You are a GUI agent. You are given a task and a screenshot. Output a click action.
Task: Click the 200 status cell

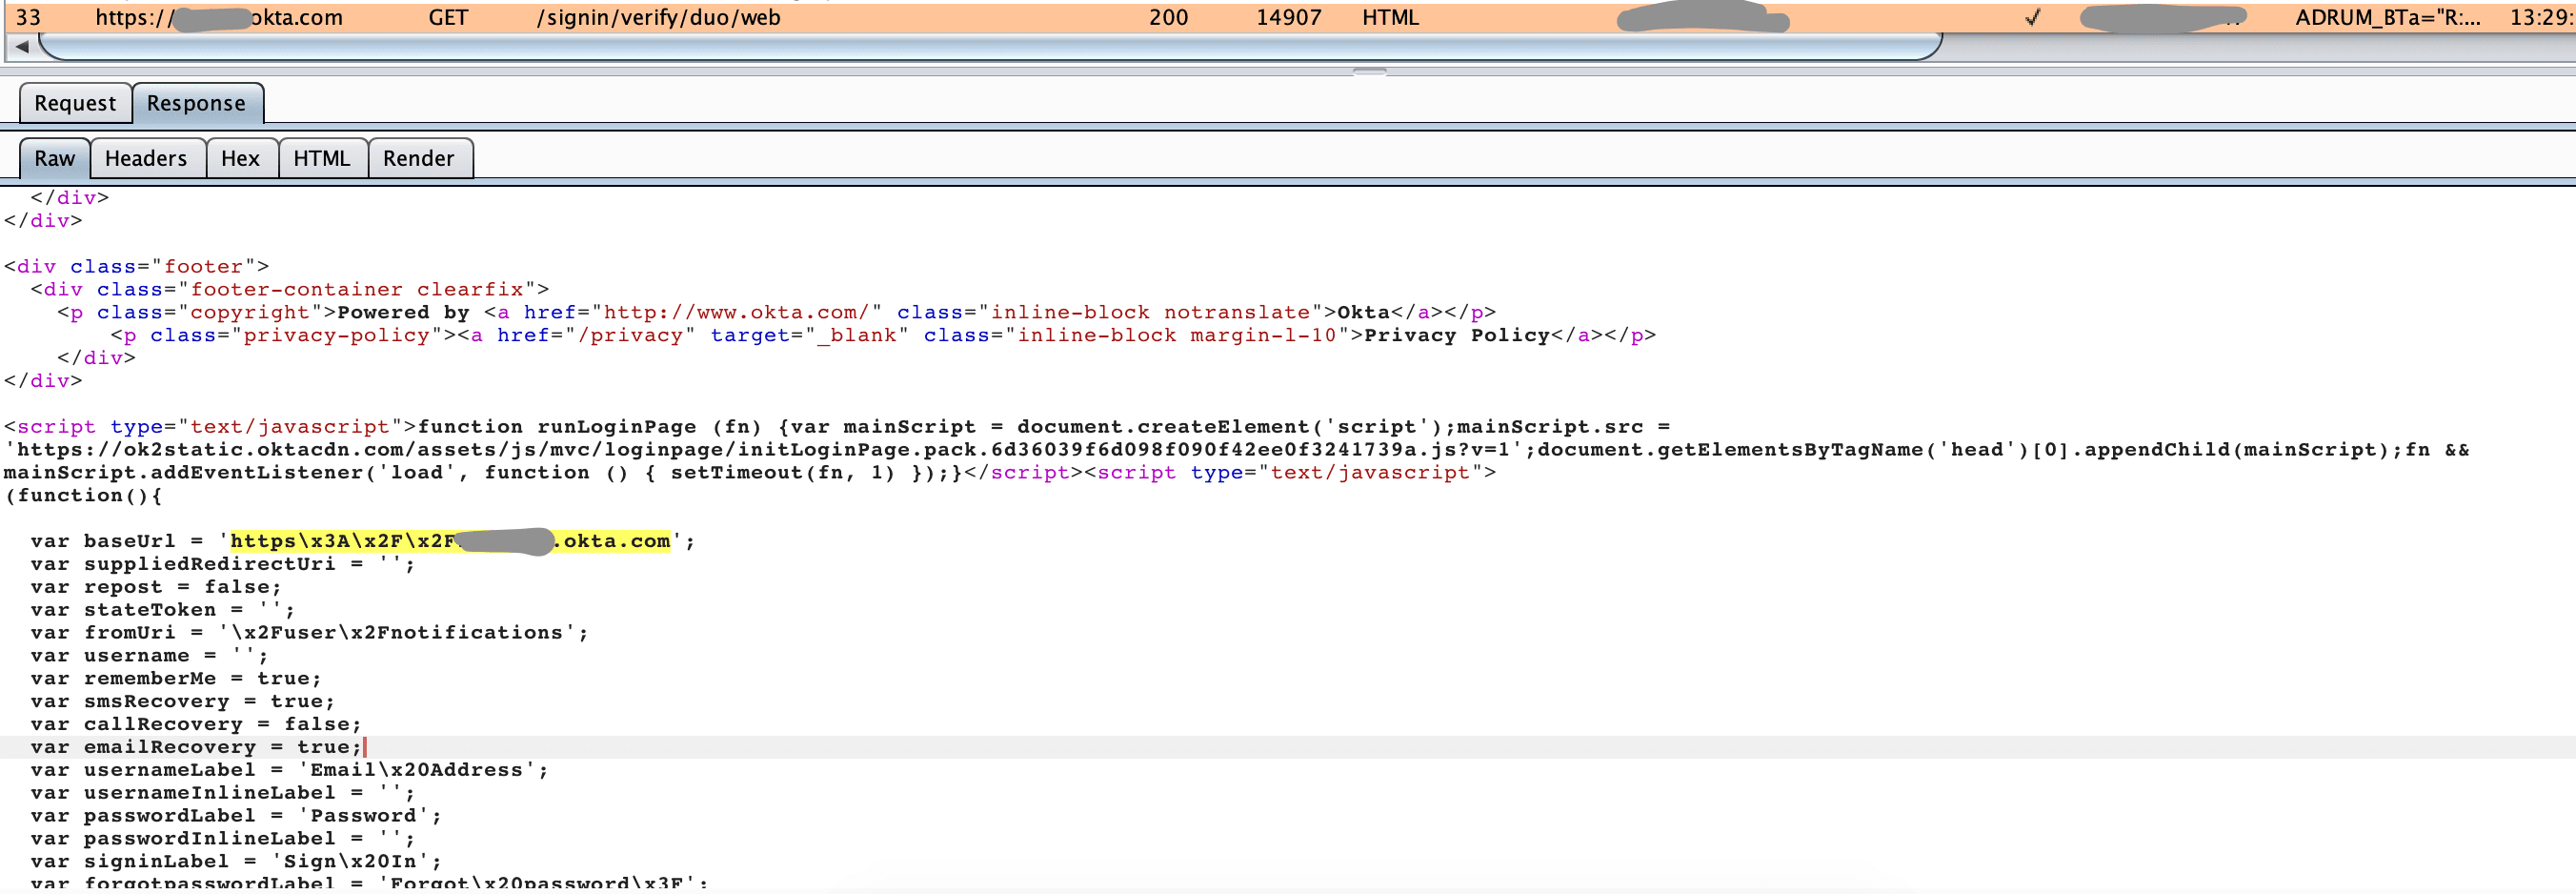point(1168,17)
